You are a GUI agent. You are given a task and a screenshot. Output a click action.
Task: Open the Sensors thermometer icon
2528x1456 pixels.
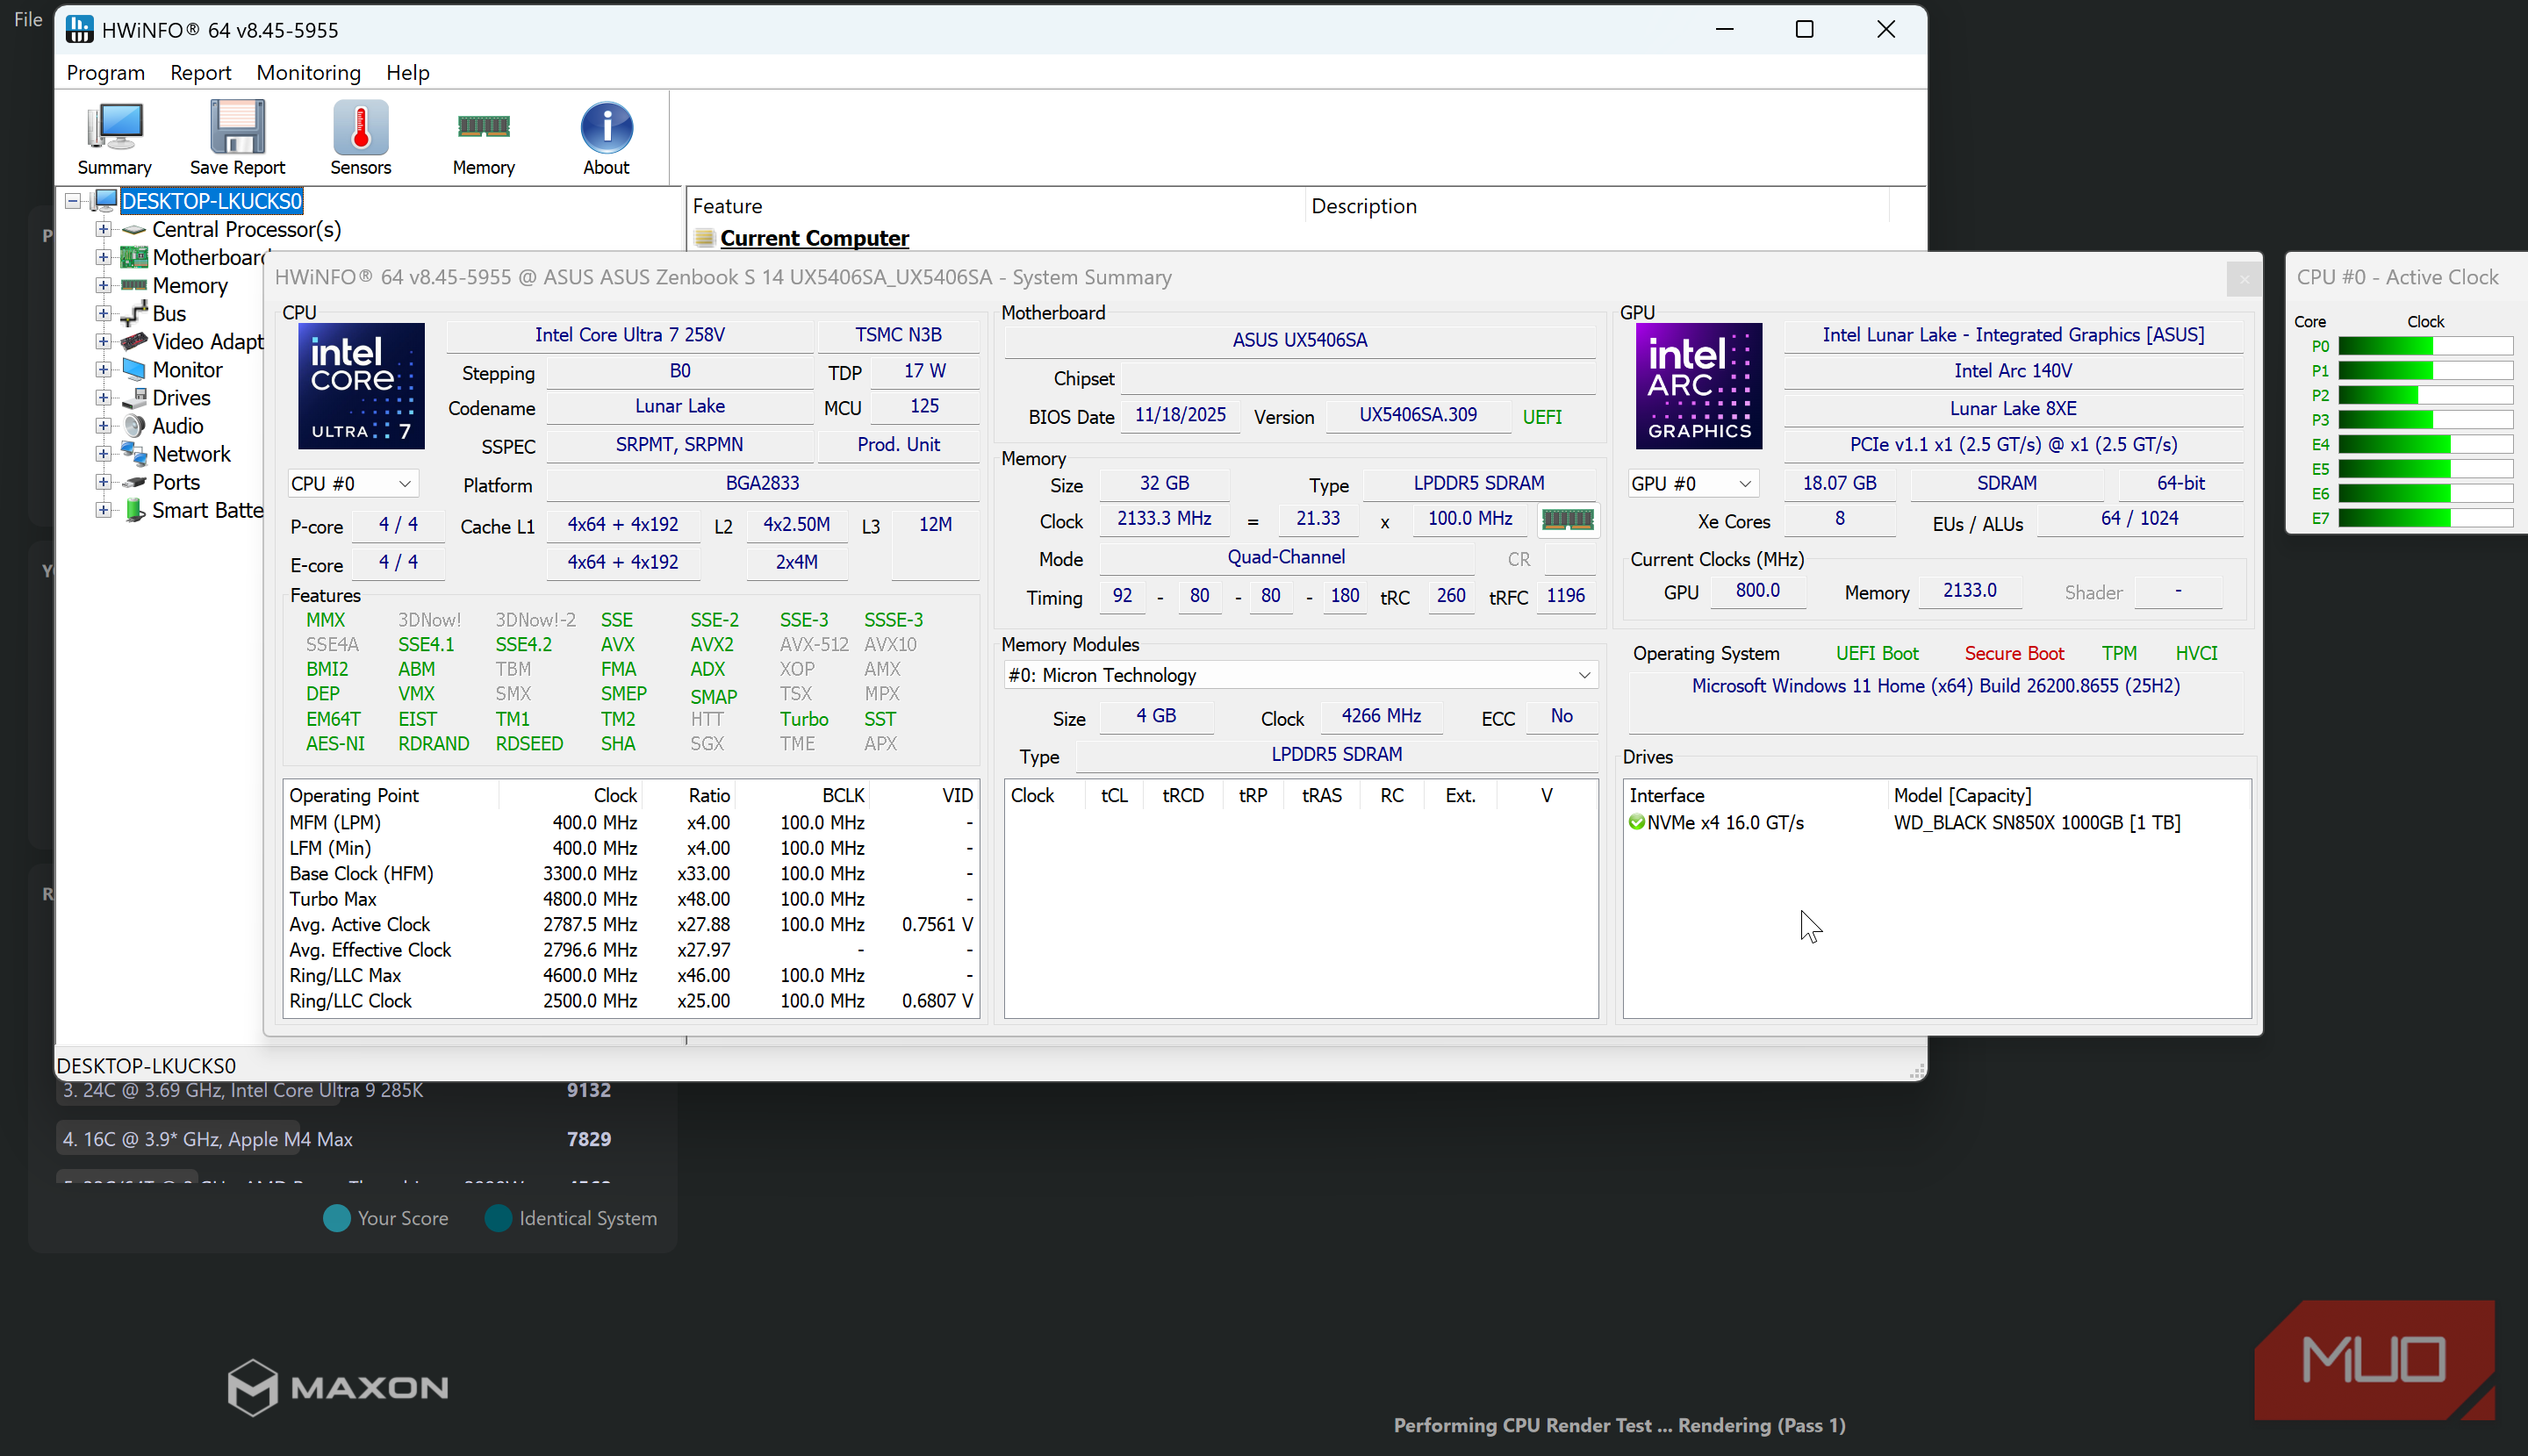pyautogui.click(x=360, y=128)
